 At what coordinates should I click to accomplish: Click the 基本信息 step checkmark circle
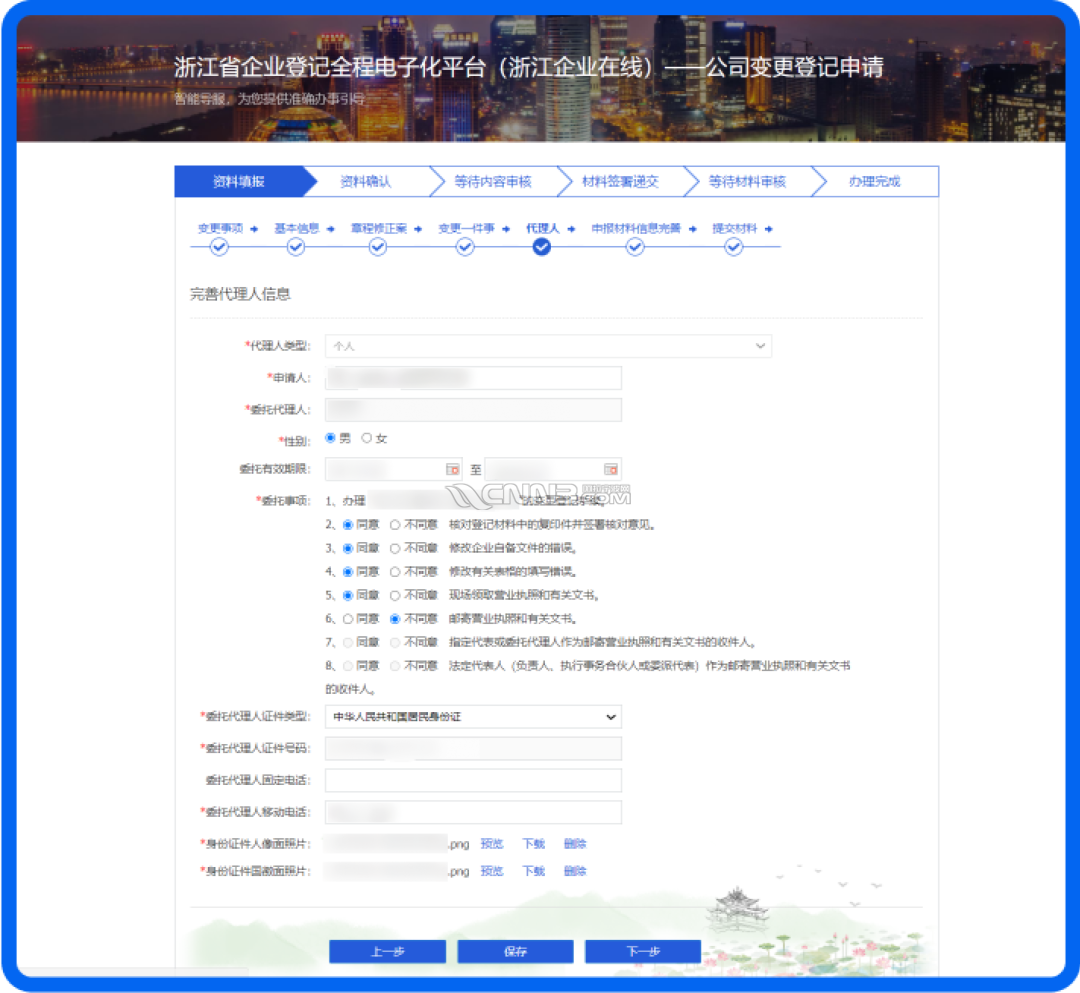tap(296, 247)
